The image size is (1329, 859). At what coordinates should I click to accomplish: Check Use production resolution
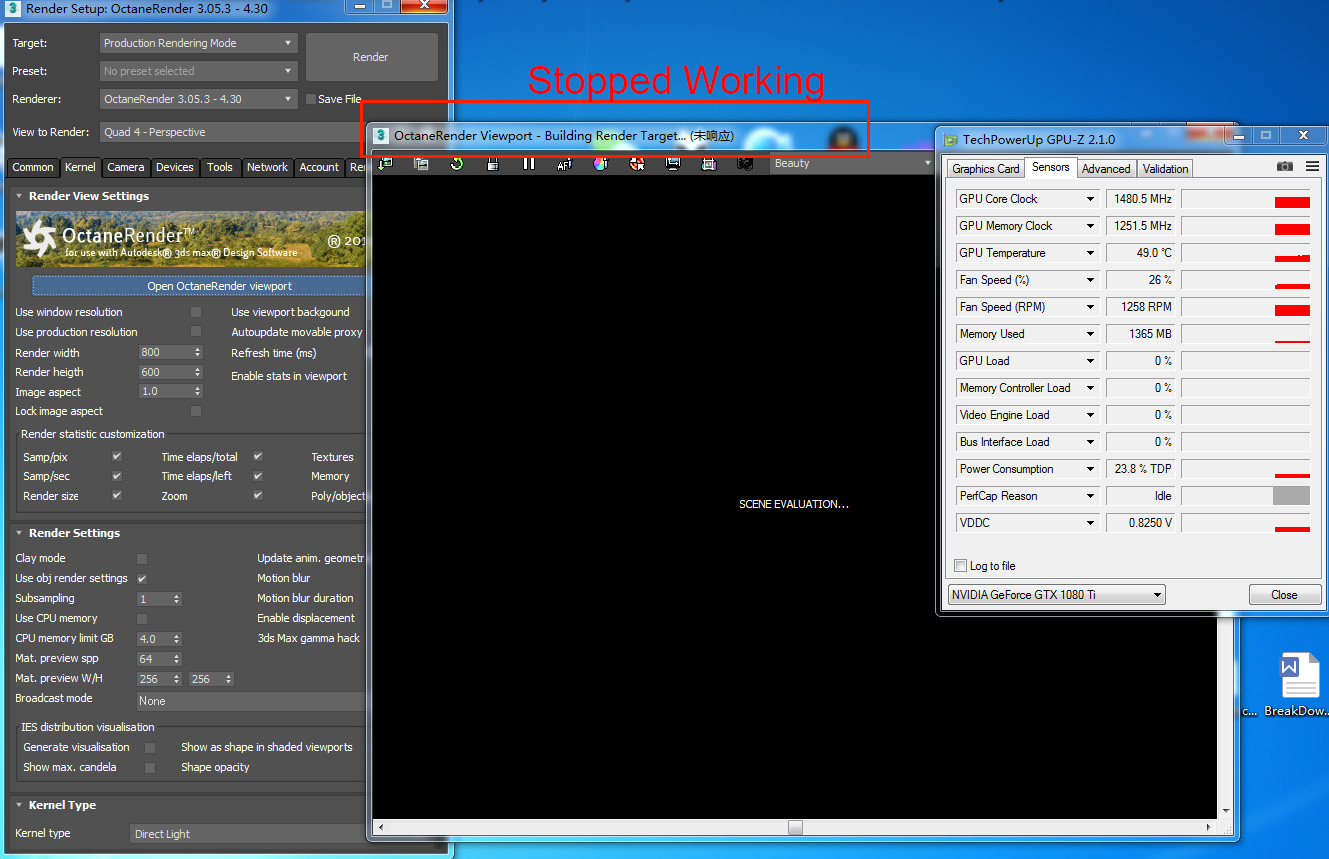pos(196,332)
